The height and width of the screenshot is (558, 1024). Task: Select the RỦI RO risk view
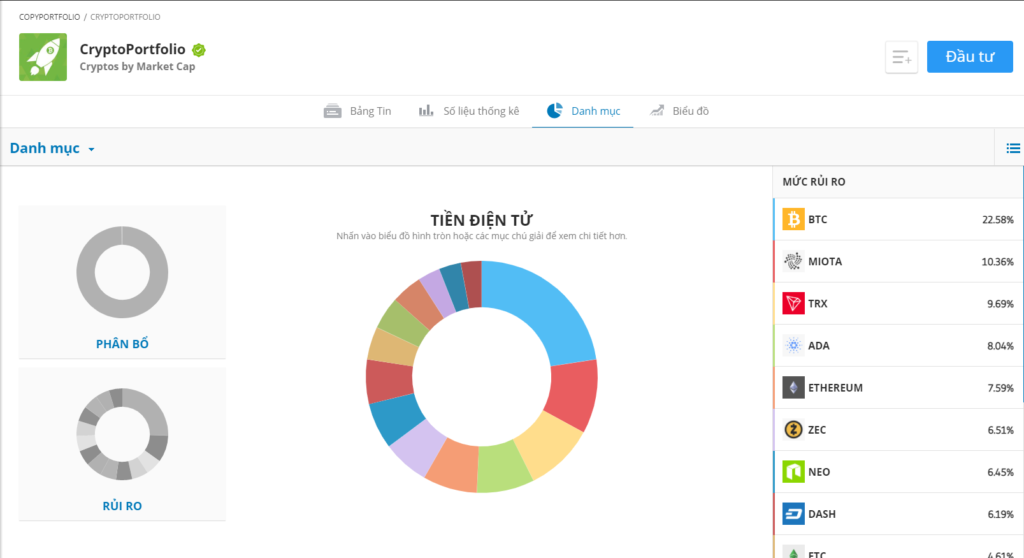[122, 506]
